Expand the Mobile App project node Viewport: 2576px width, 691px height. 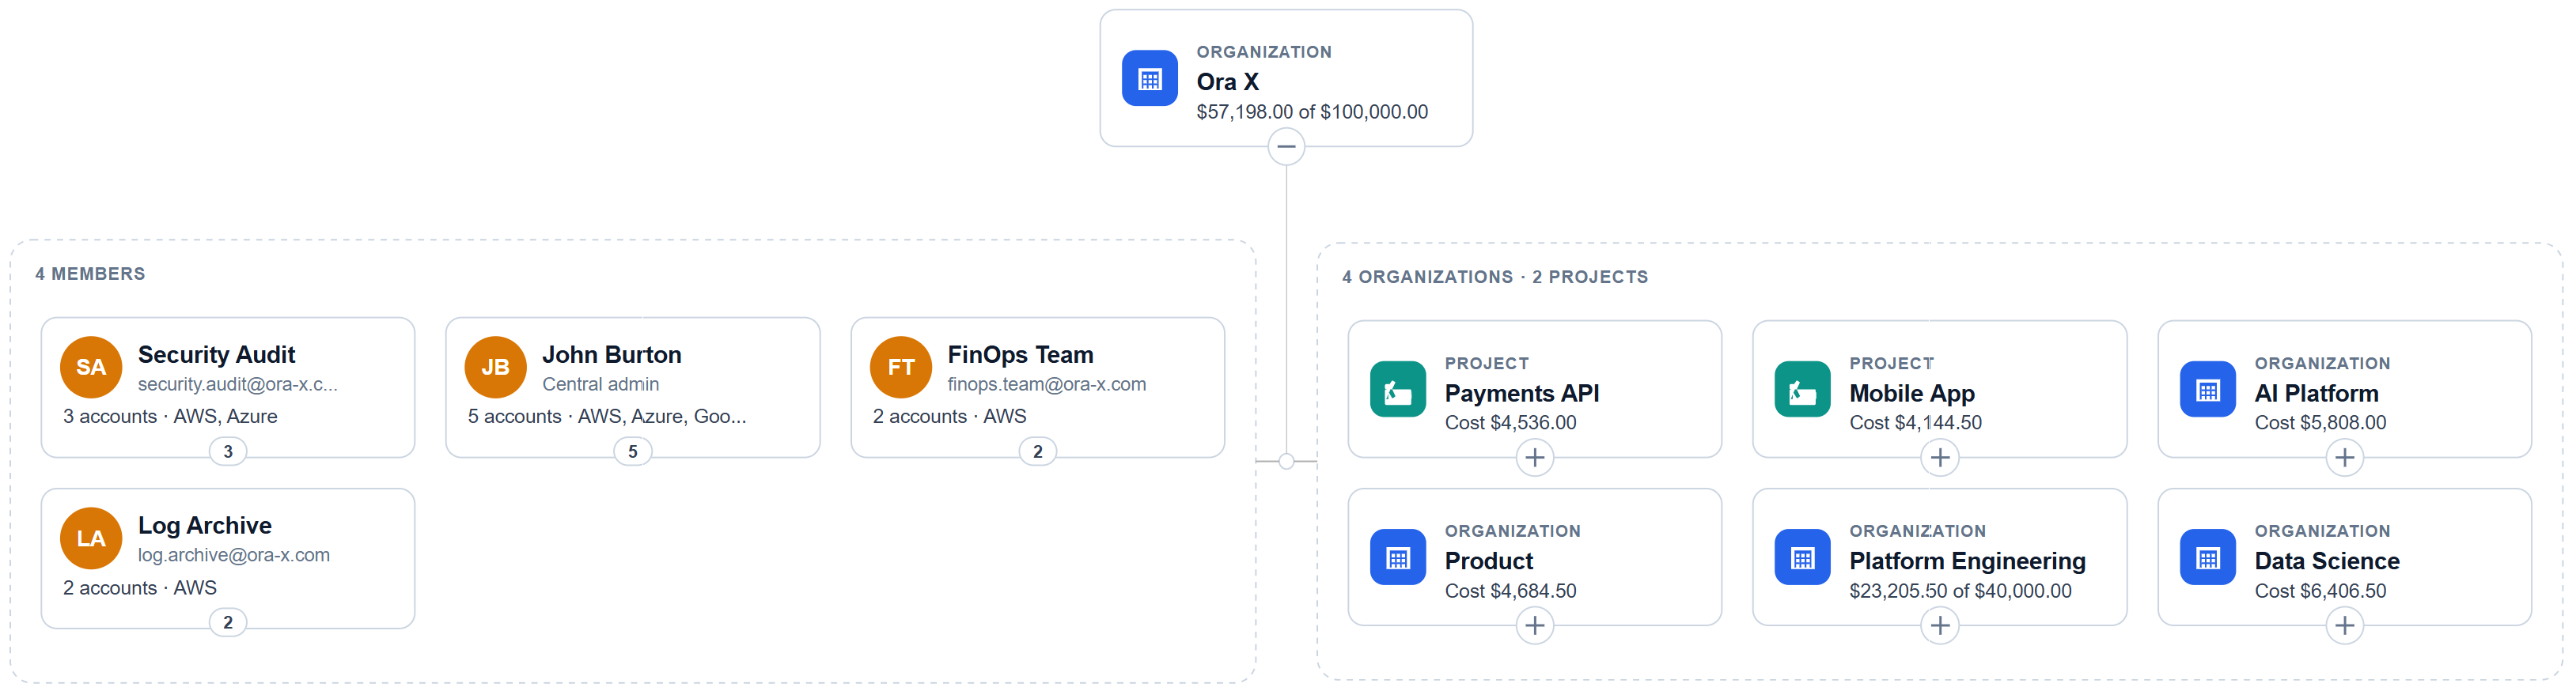coord(1939,458)
